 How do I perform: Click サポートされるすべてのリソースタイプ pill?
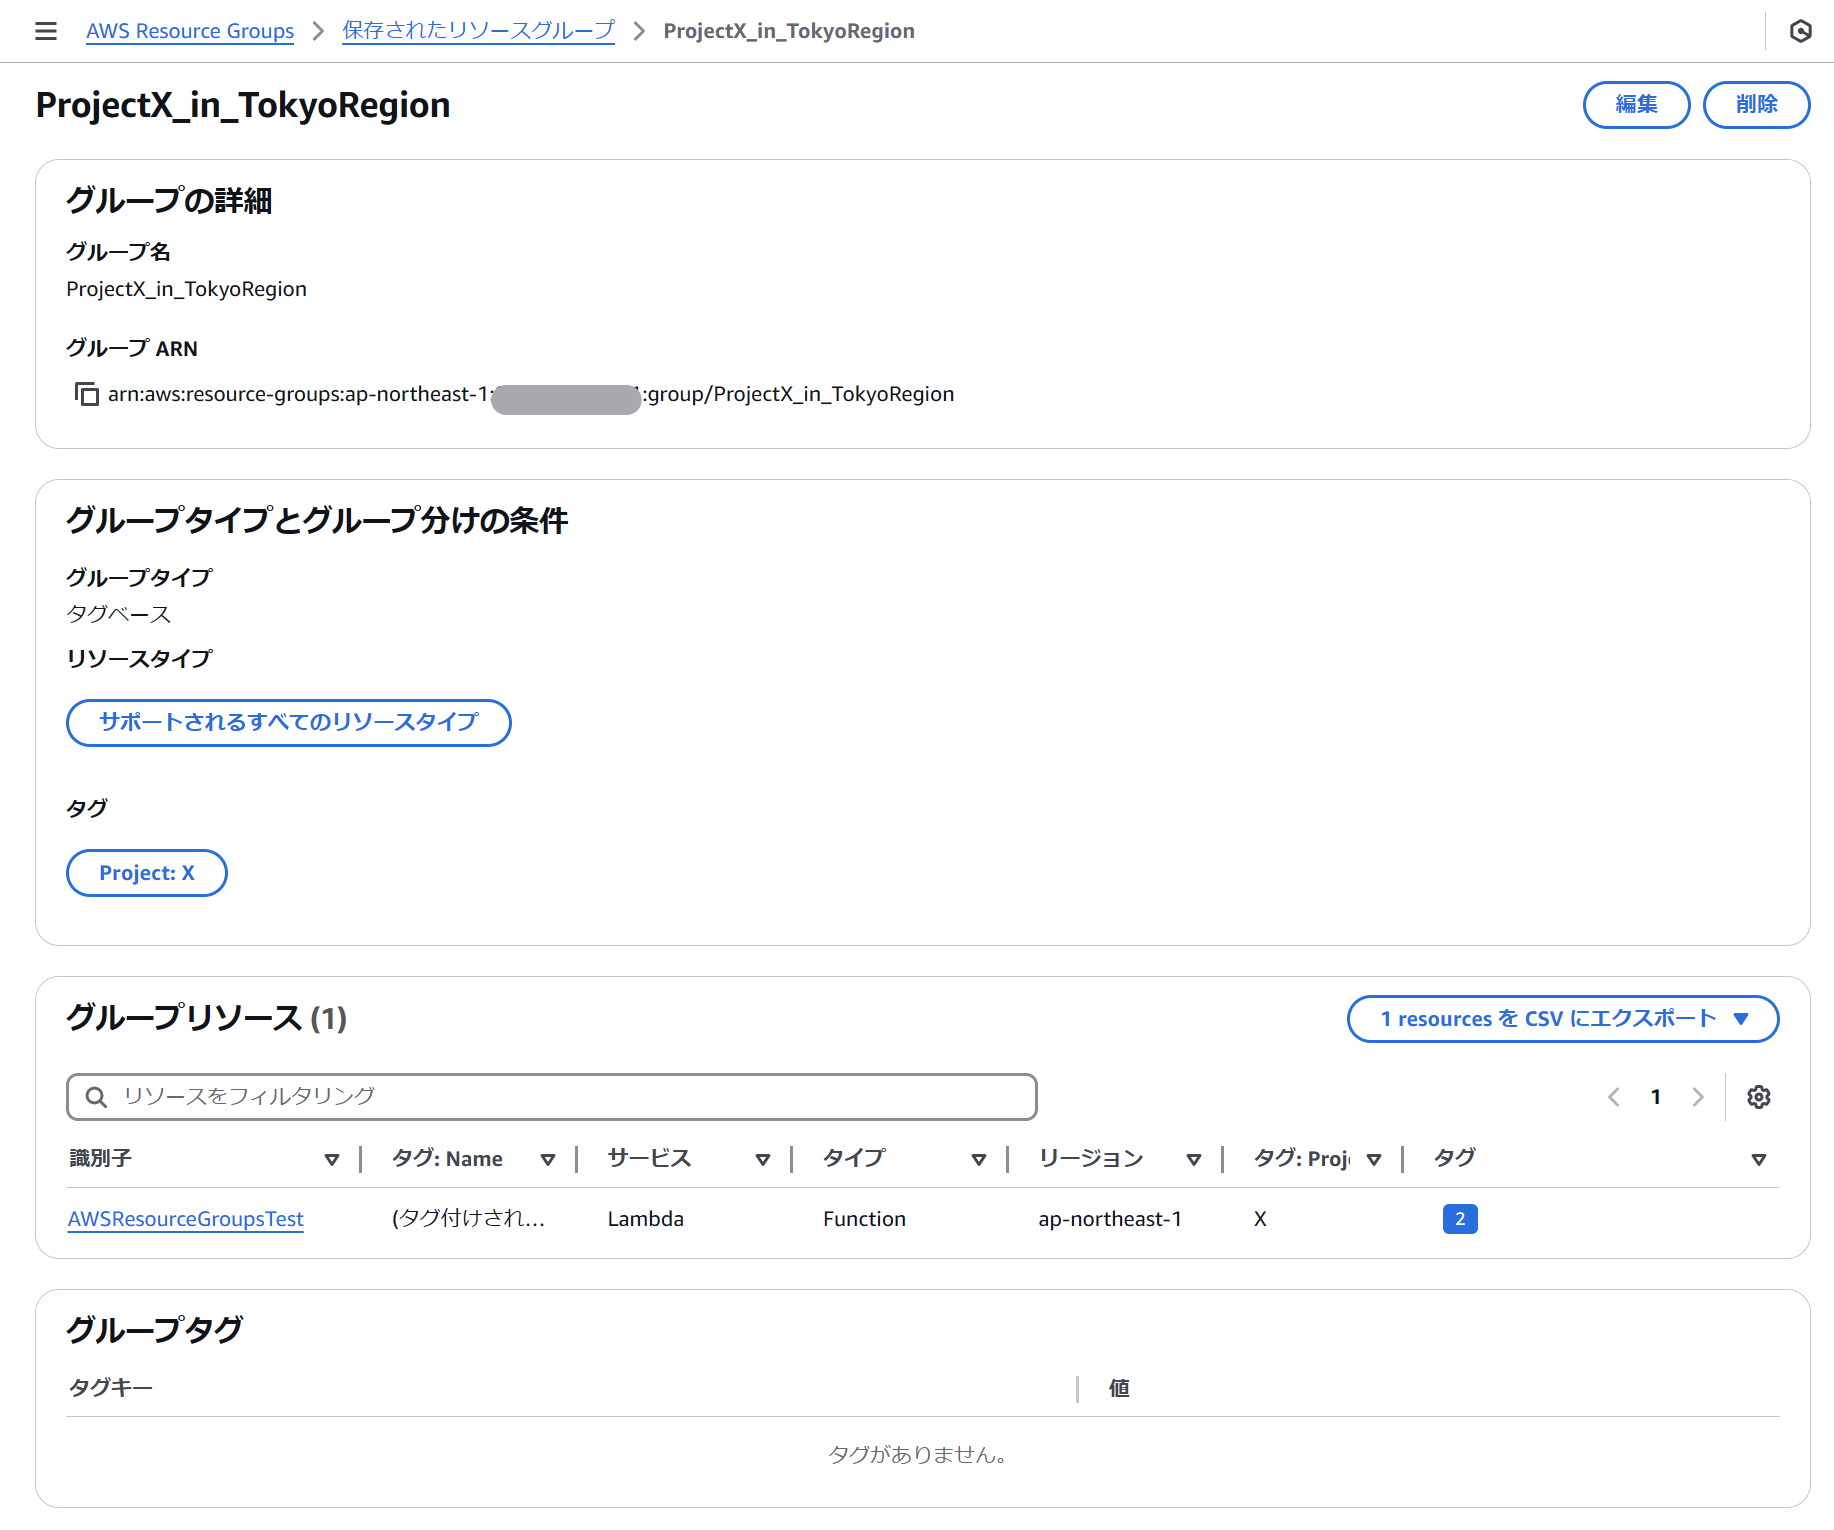click(289, 722)
